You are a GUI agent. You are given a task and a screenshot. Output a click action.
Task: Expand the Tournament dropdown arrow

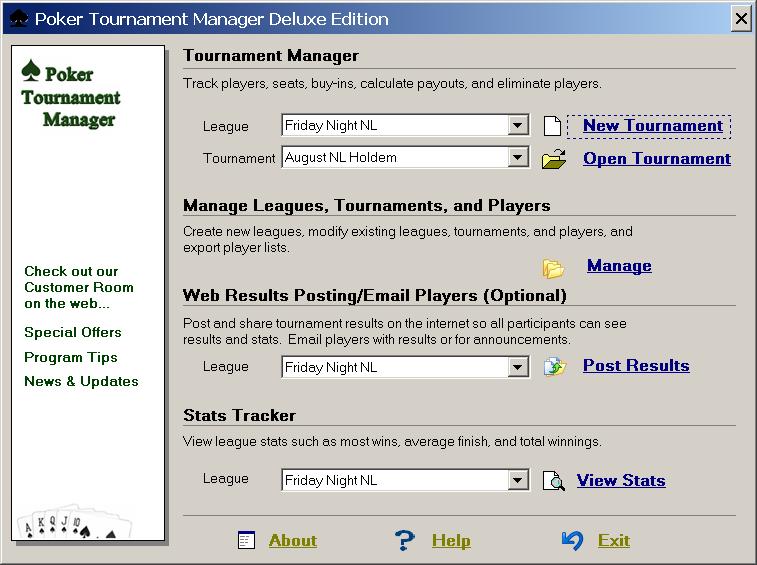point(518,157)
